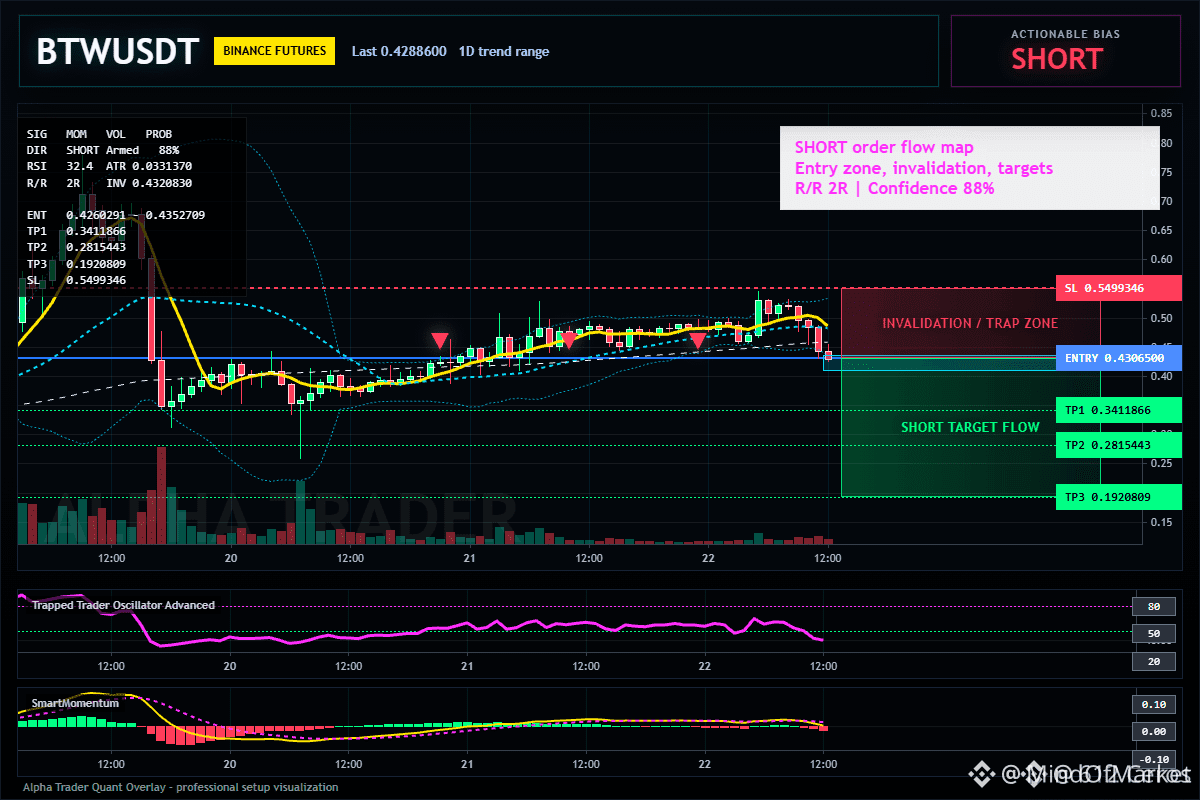Click 'R/R 2R | Confidence 88%' annotation line
1200x800 pixels.
(x=894, y=188)
